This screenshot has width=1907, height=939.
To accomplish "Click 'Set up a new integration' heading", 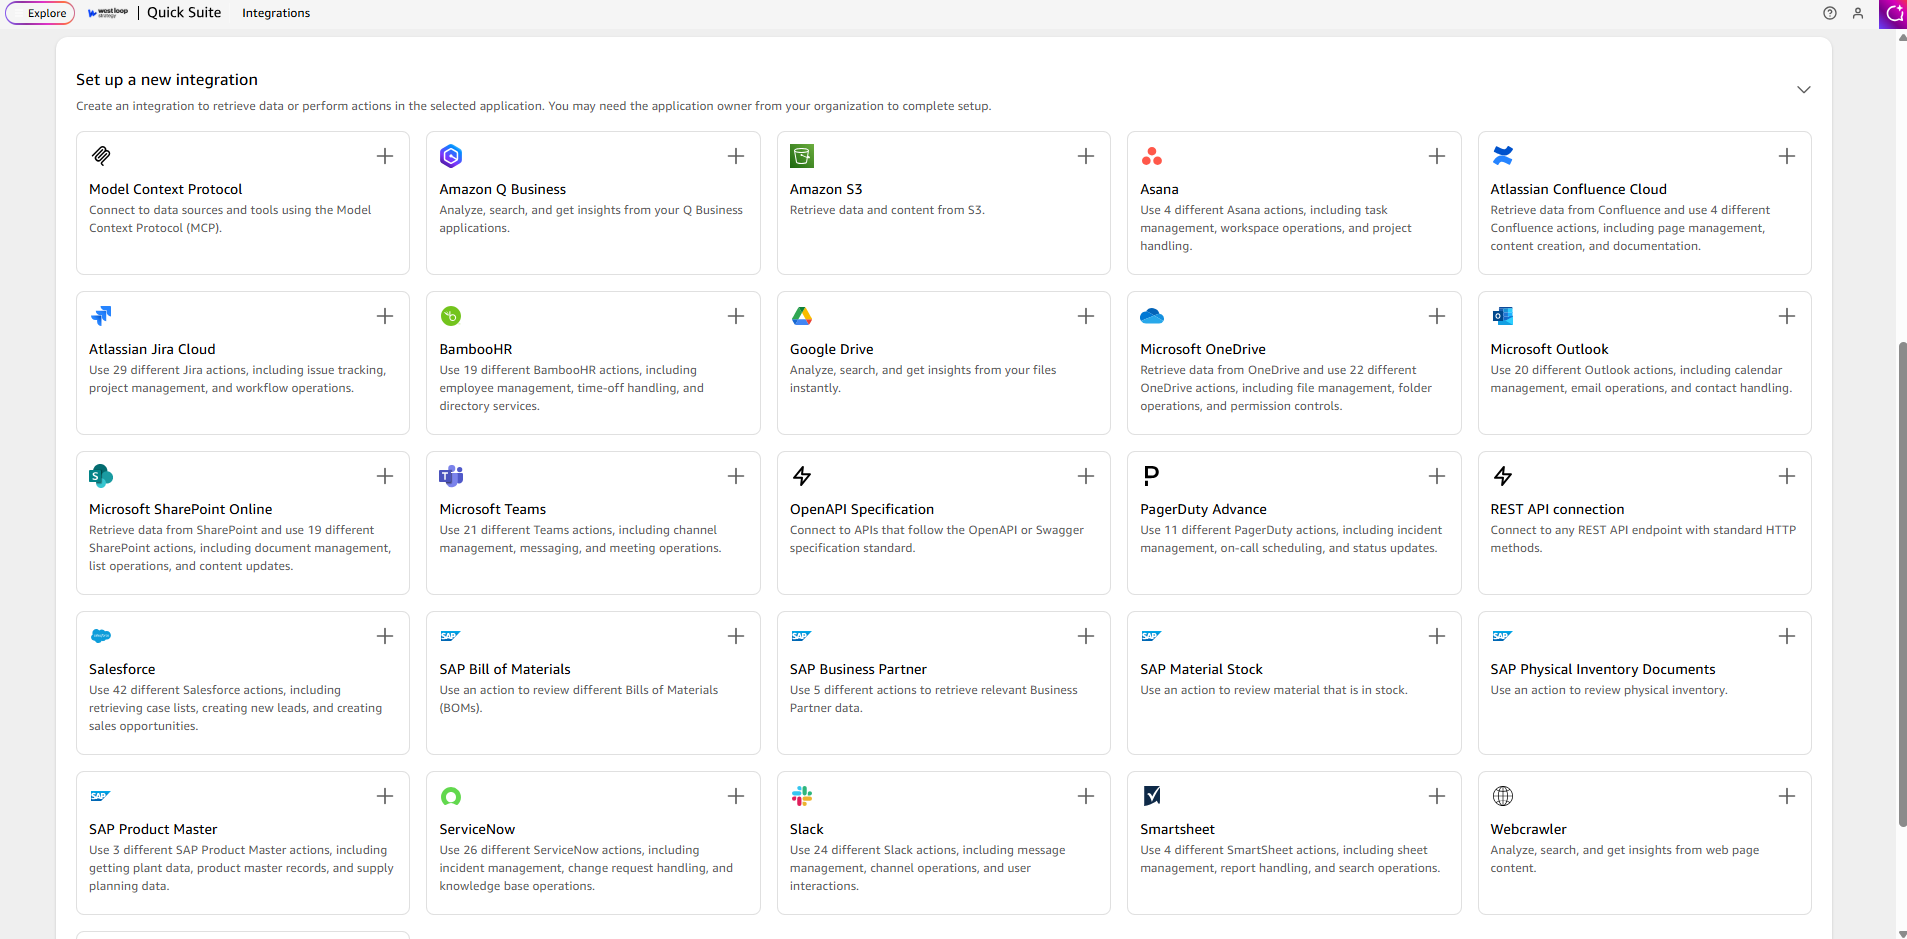I will point(167,80).
